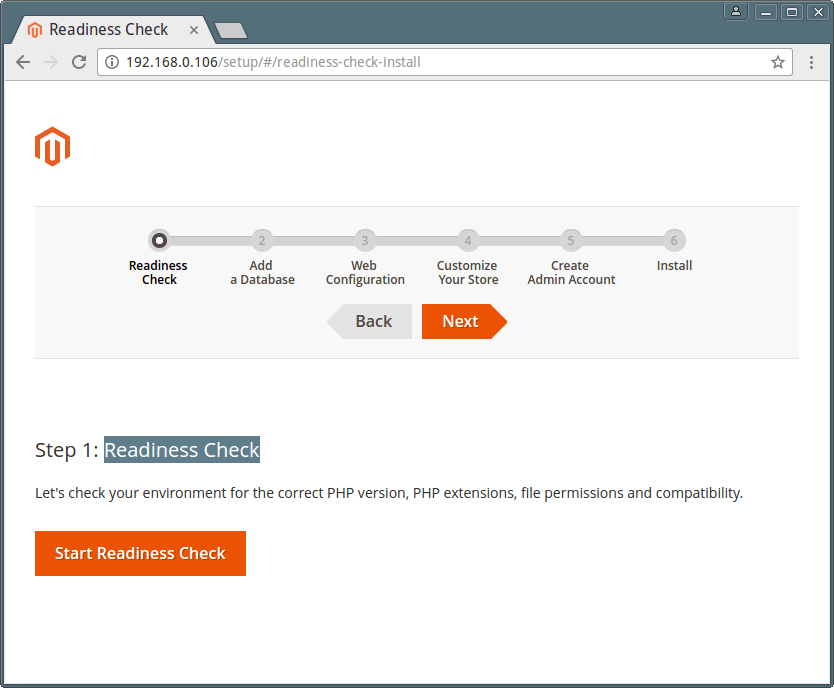Close the Readiness Check tab
The image size is (834, 688).
pos(194,30)
